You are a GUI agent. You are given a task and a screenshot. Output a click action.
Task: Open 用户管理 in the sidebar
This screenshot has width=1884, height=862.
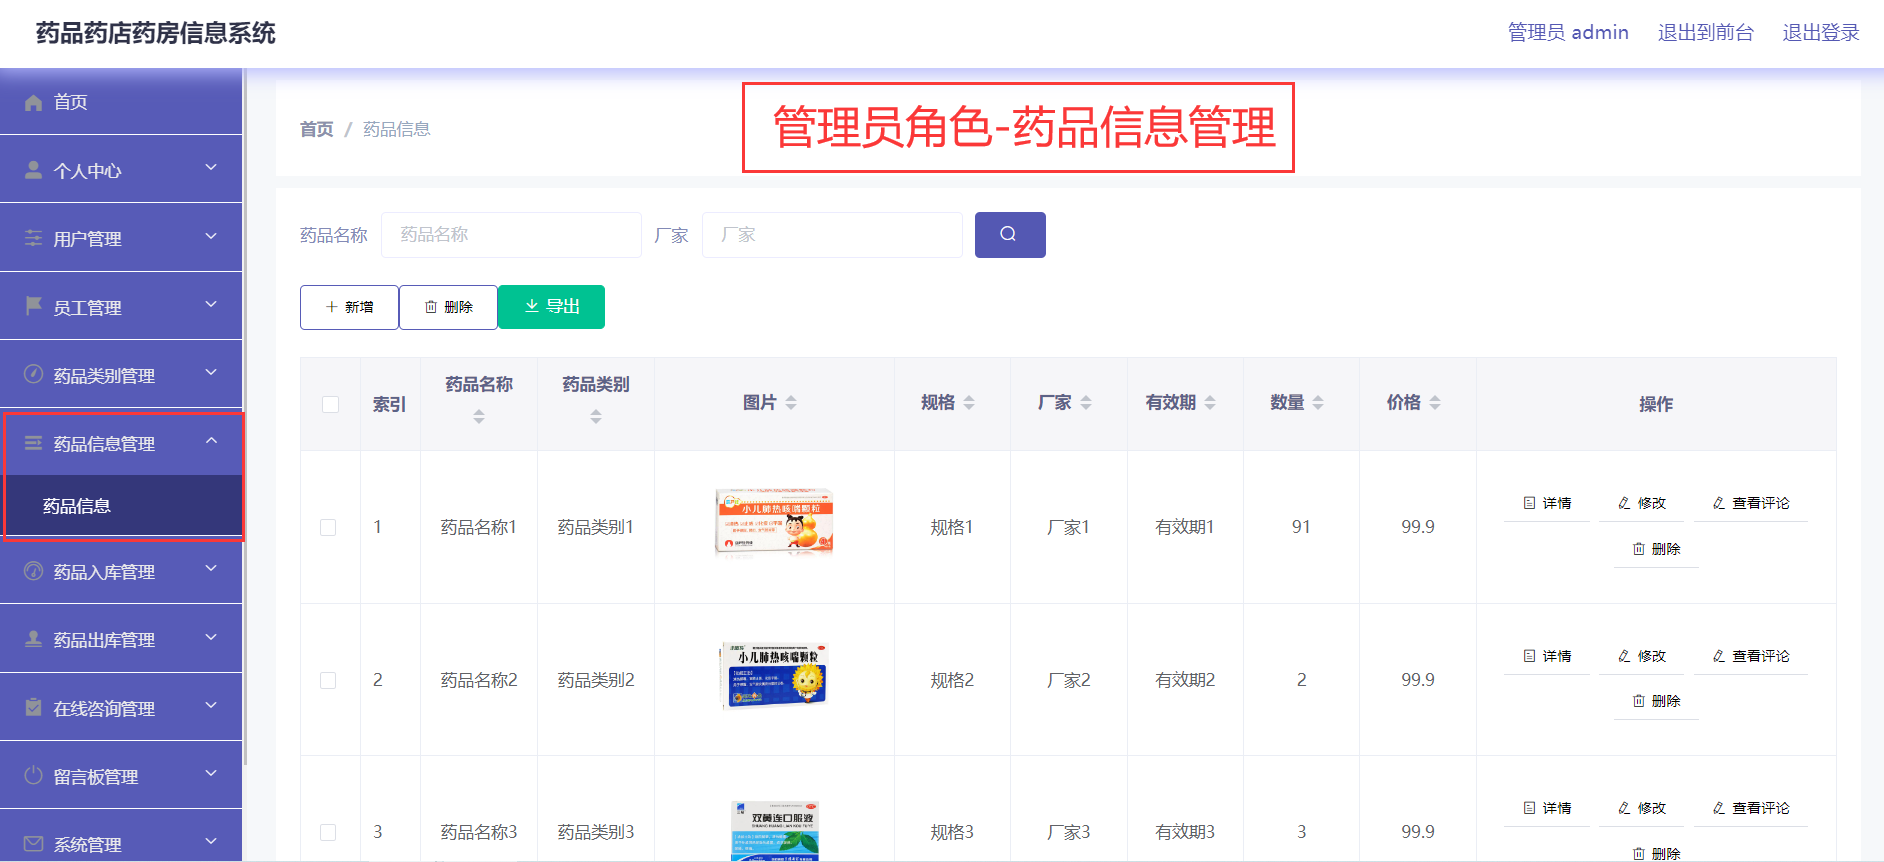point(121,238)
